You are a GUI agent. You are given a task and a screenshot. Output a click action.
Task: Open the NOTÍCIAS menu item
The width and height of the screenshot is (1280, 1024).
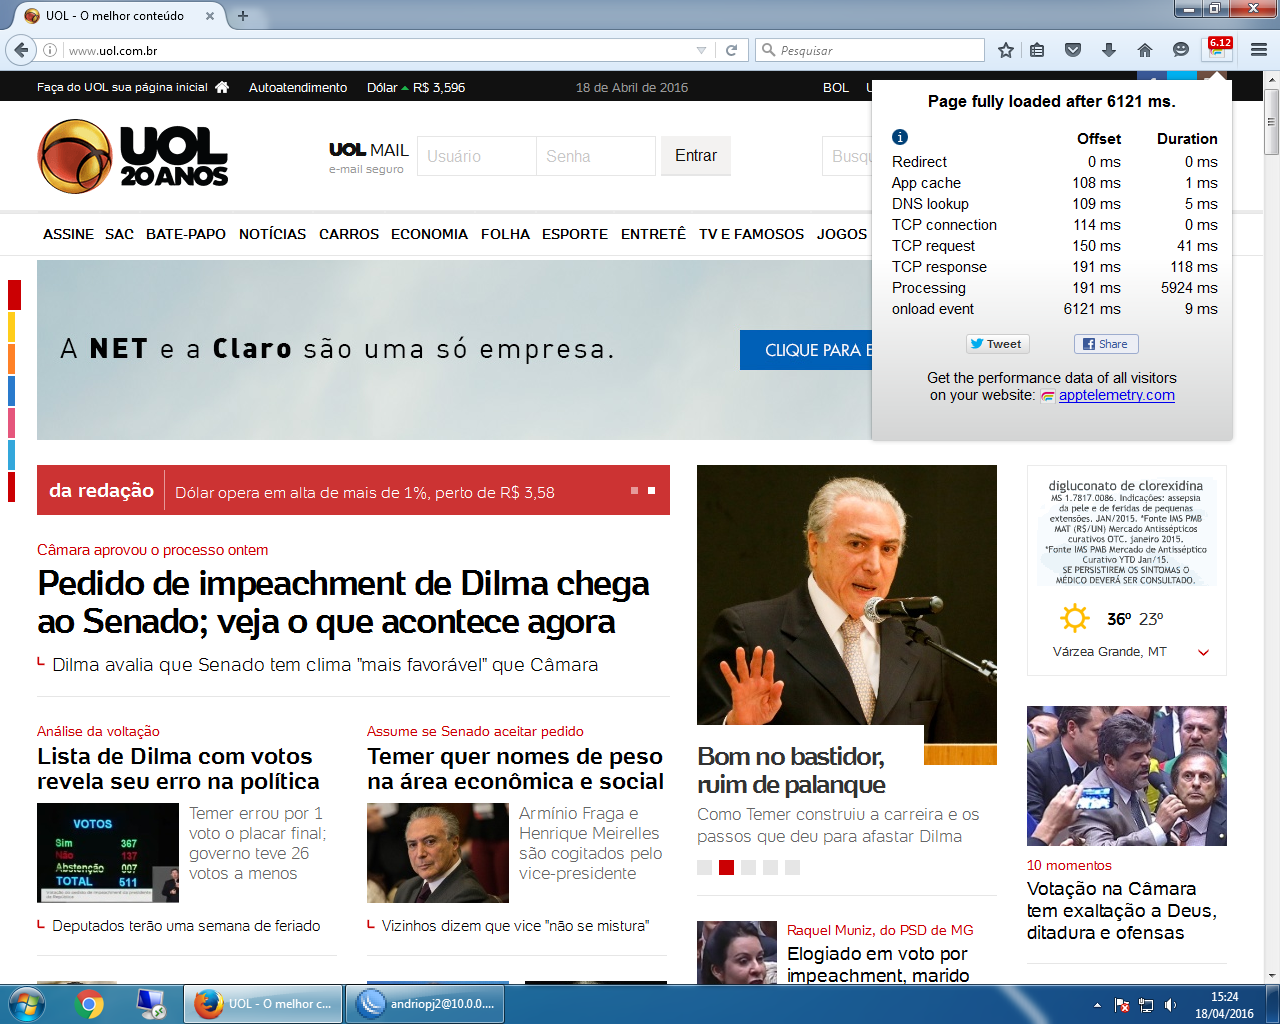(x=273, y=234)
